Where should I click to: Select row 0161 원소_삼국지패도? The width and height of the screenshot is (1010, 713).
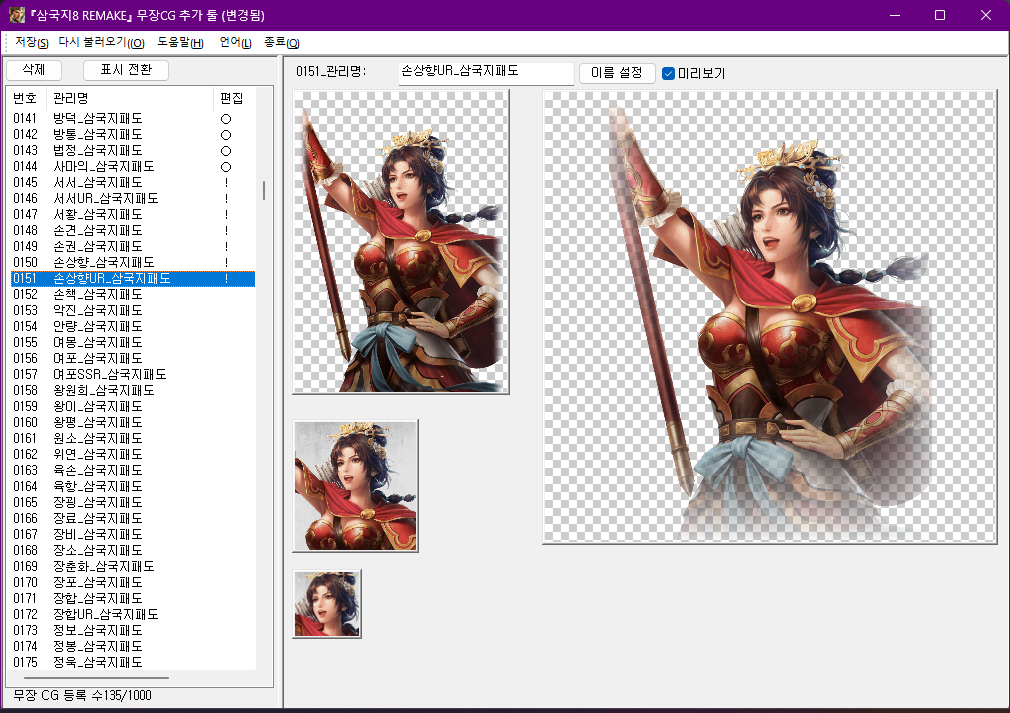coord(133,438)
